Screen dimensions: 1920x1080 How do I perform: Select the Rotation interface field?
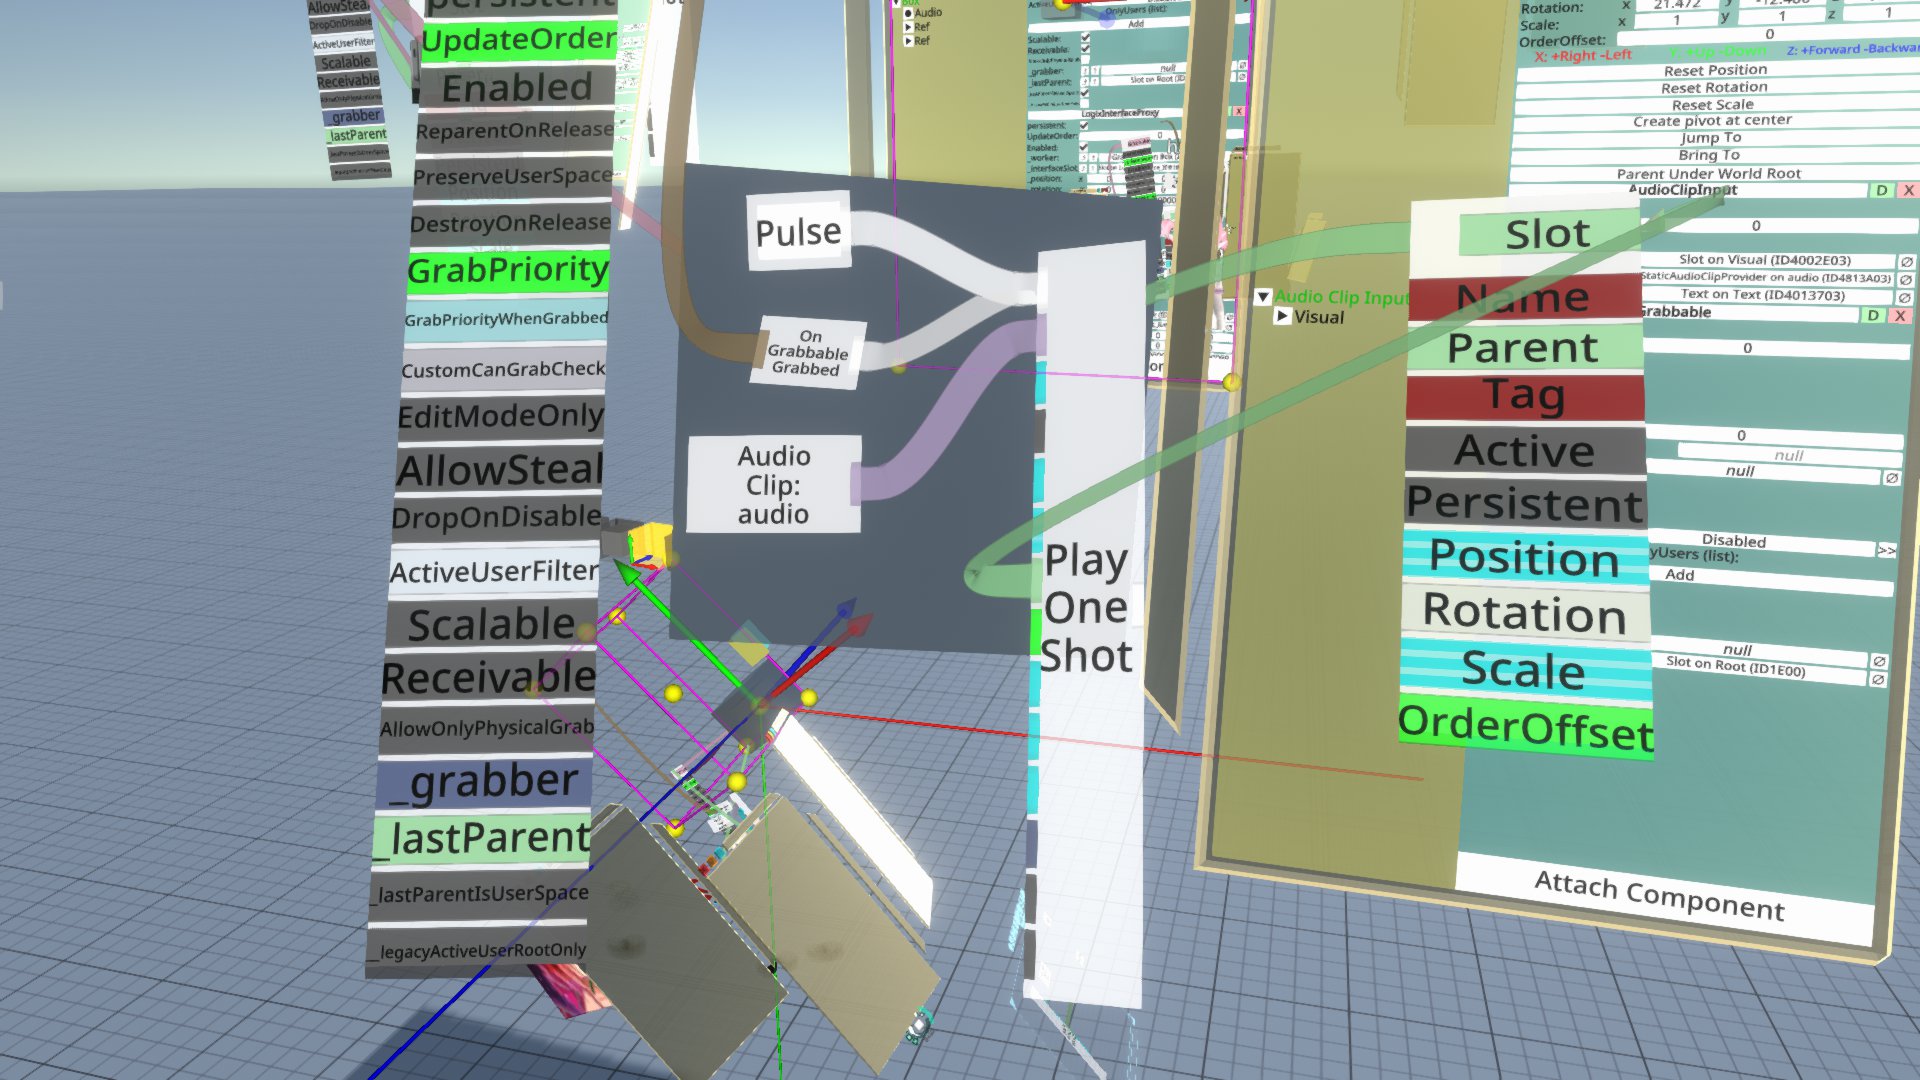pyautogui.click(x=1524, y=612)
